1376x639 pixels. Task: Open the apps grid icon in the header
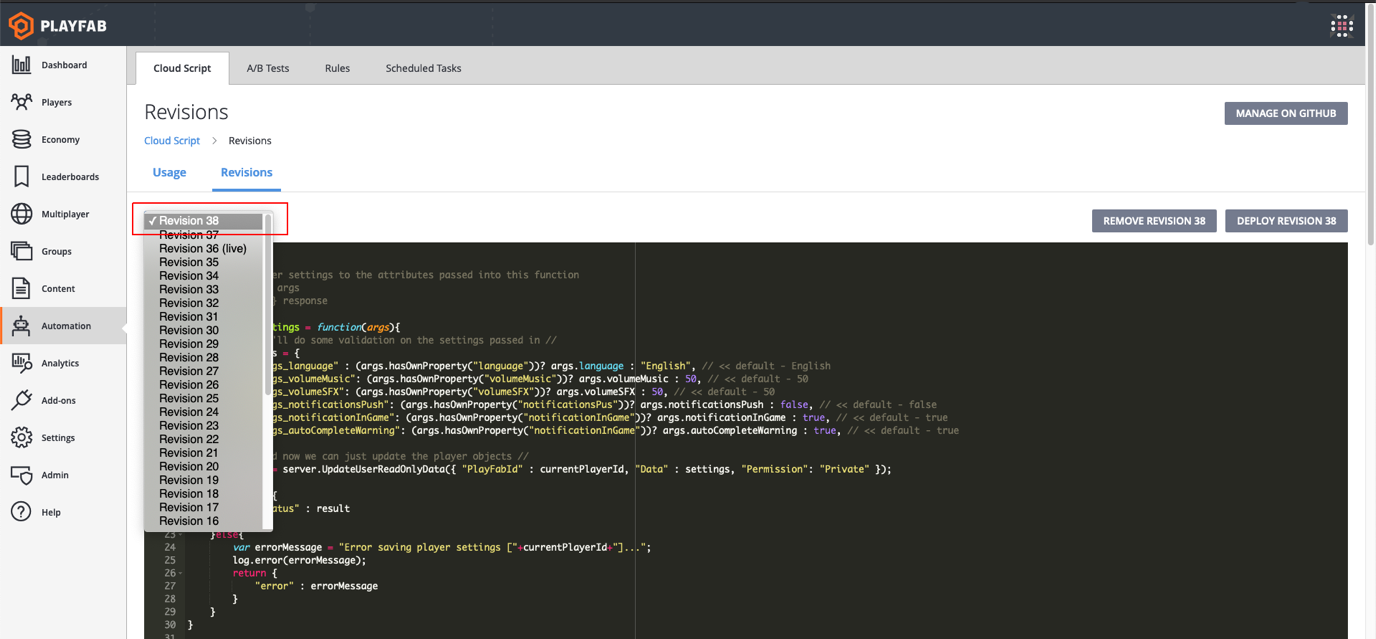tap(1342, 26)
